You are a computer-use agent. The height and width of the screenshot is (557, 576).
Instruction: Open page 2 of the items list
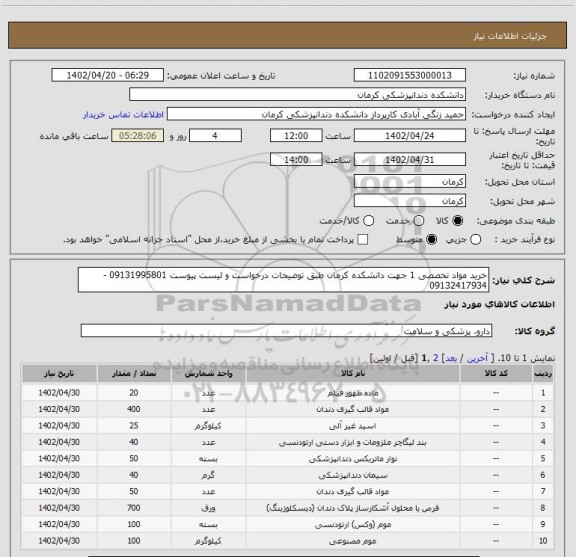[x=436, y=358]
